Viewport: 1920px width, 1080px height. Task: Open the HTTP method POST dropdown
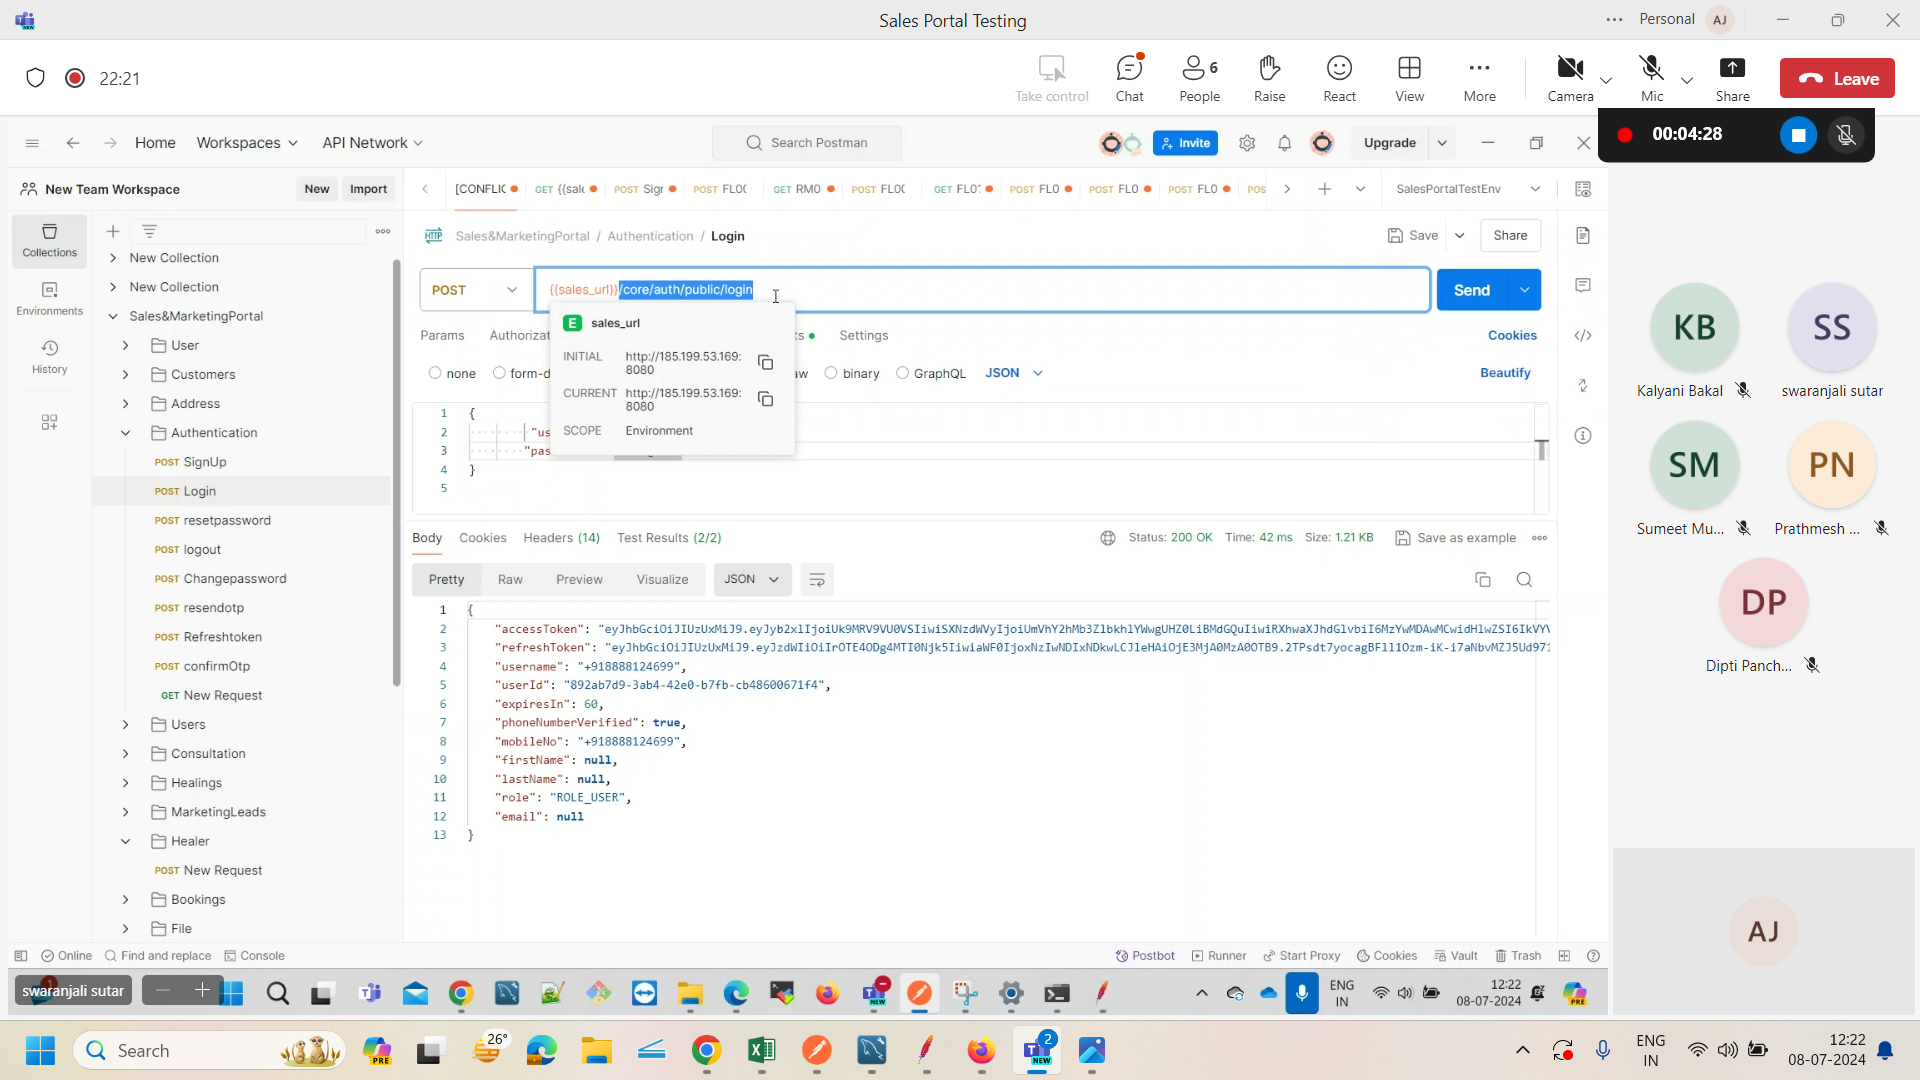click(x=475, y=290)
